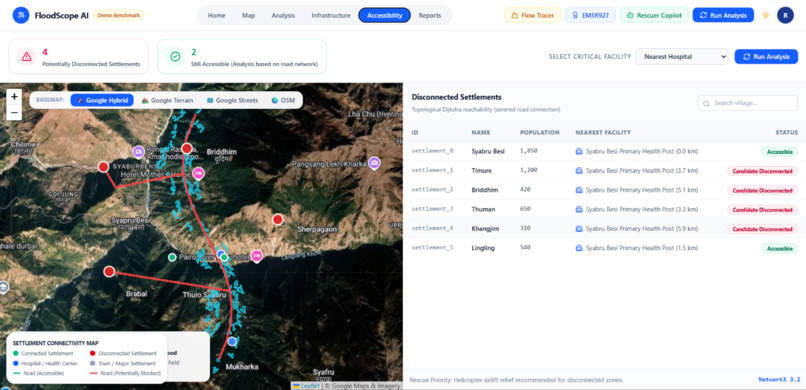
Task: Toggle the sun theme icon
Action: point(765,15)
